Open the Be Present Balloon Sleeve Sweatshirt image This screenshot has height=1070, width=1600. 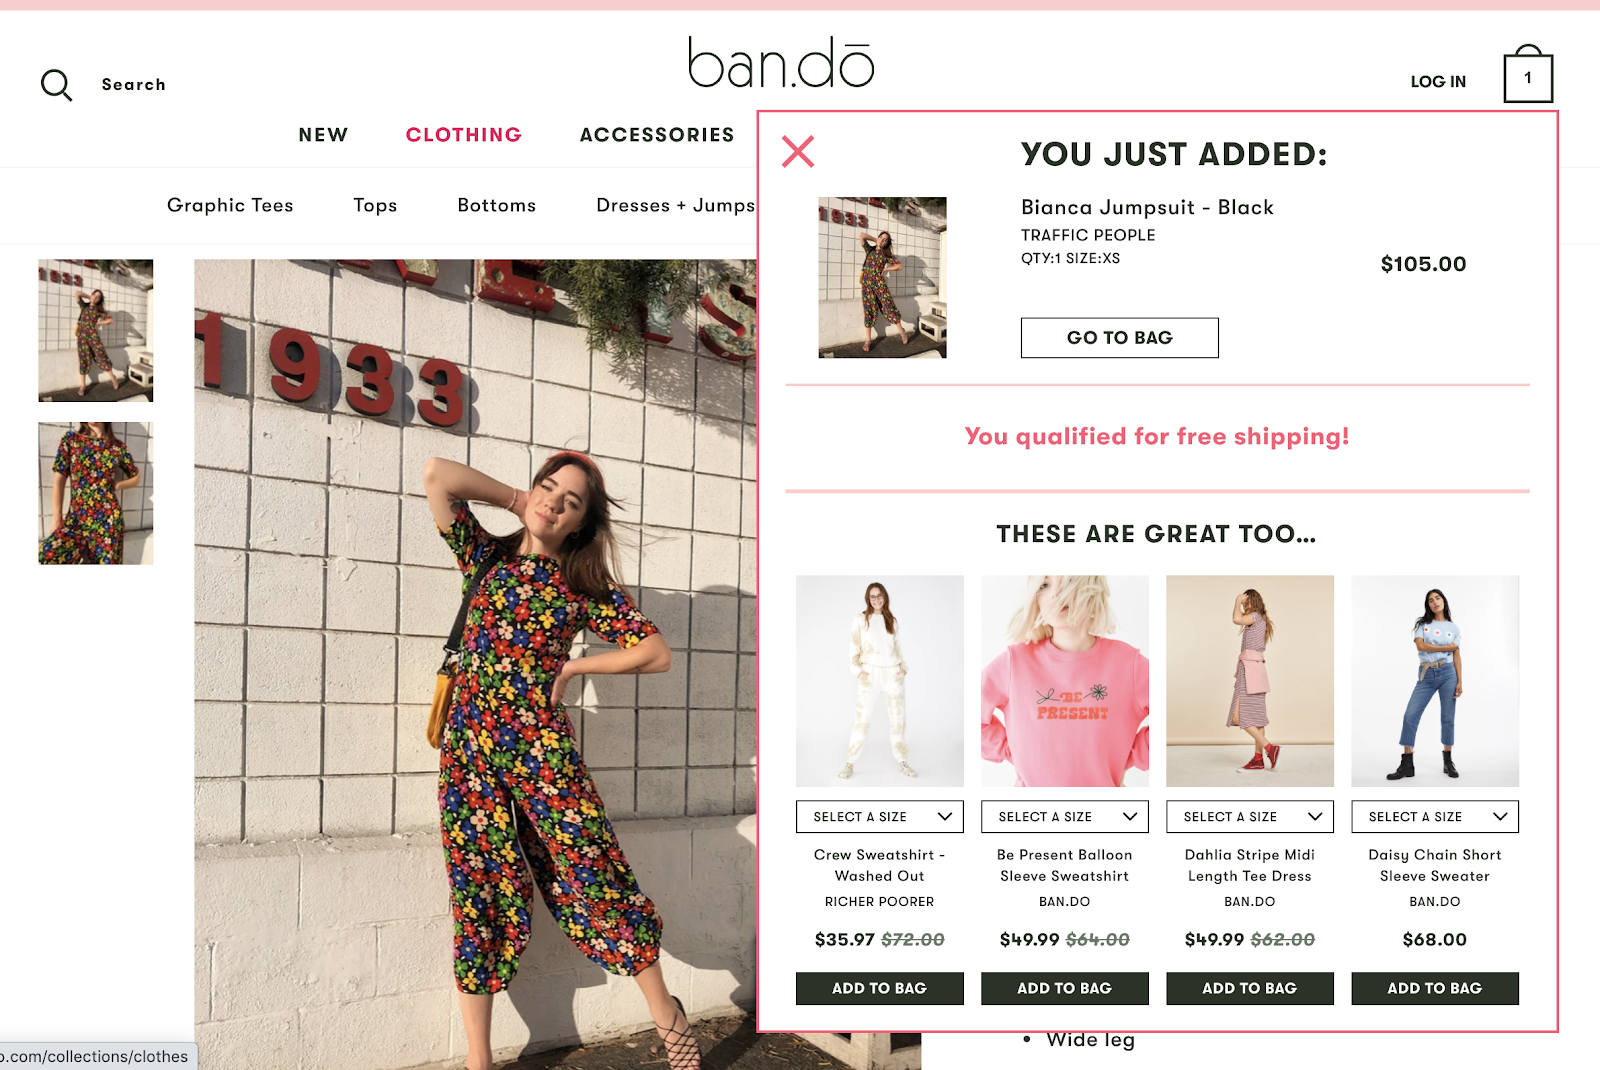tap(1065, 681)
